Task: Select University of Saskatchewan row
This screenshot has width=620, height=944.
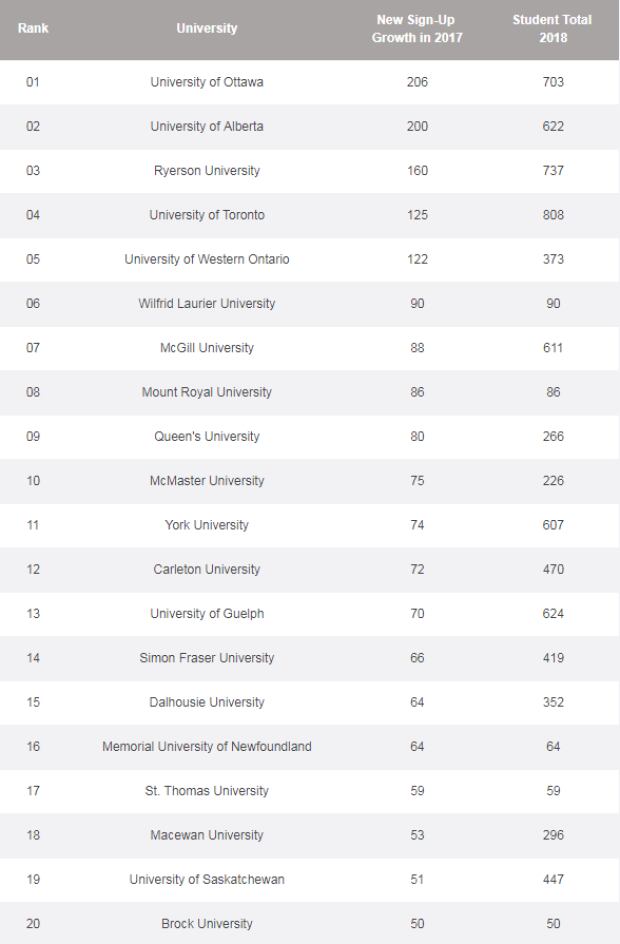Action: pyautogui.click(x=309, y=880)
